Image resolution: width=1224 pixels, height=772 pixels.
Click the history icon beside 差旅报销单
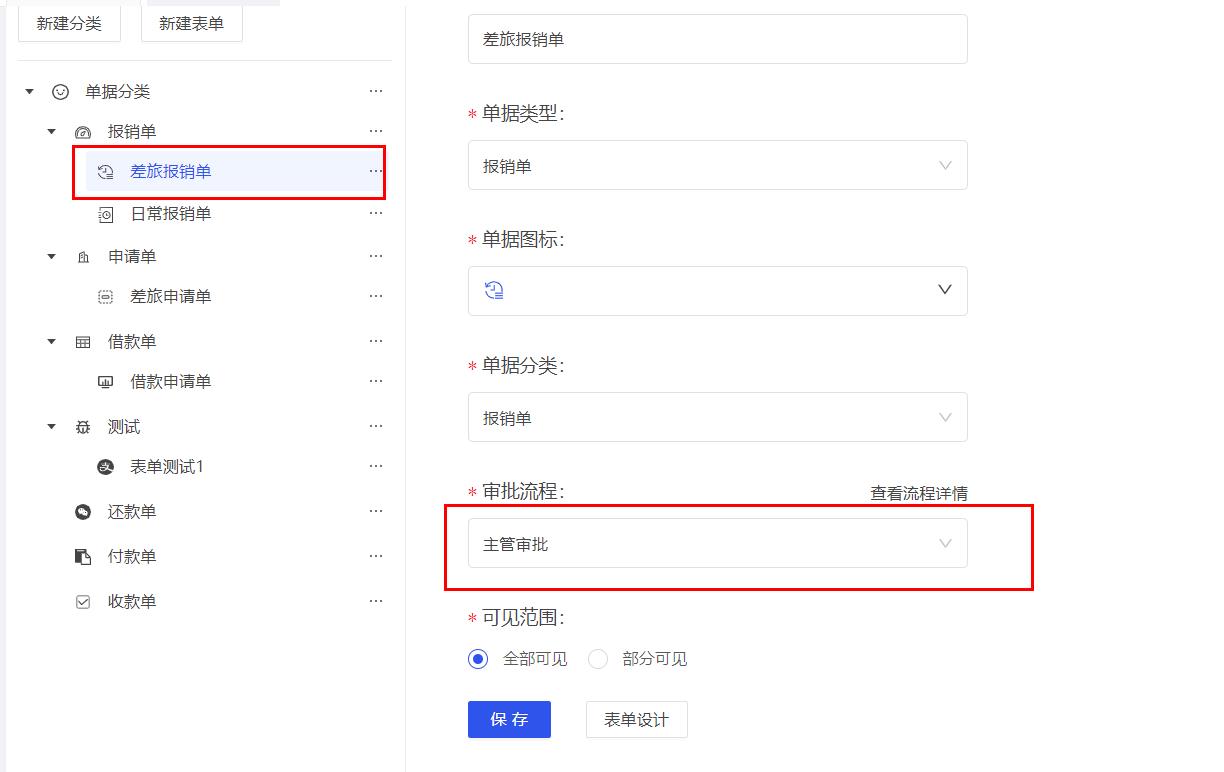[105, 172]
